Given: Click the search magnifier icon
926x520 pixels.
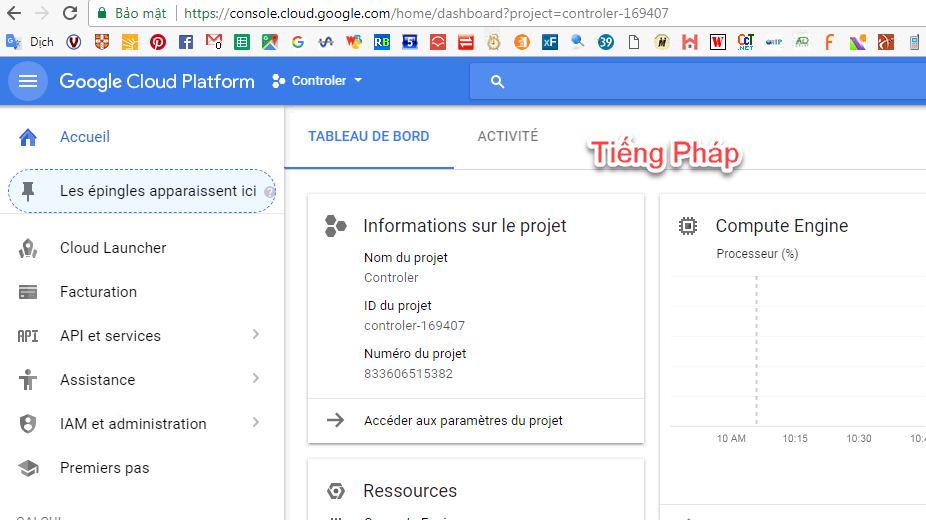Looking at the screenshot, I should click(497, 81).
